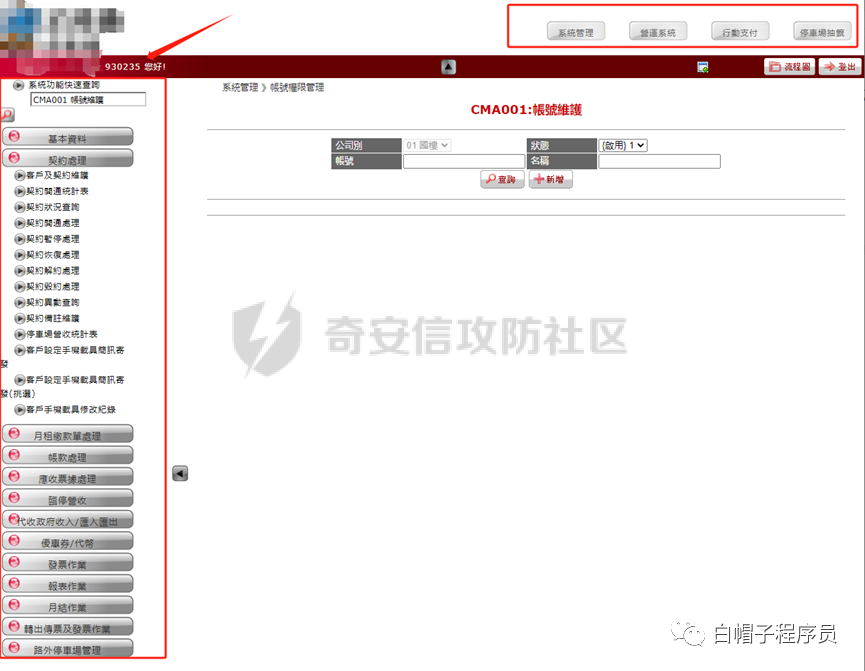Viewport: 865px width, 671px height.
Task: Click arrow icon next to 契約解約處理
Action: tap(20, 271)
